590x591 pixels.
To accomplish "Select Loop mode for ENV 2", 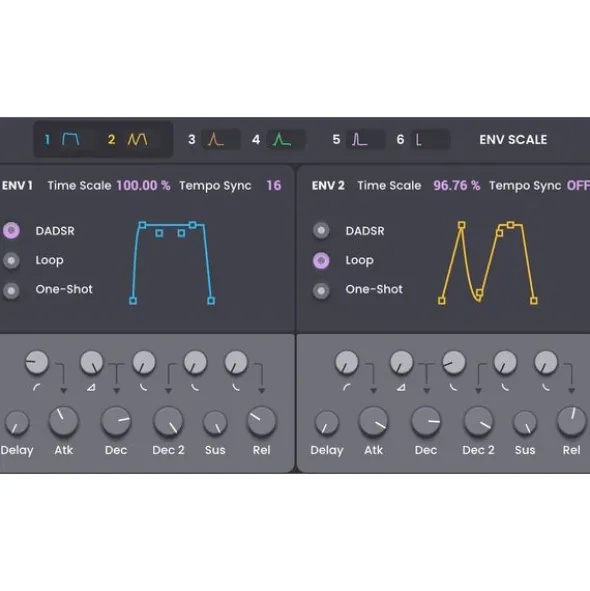I will pyautogui.click(x=321, y=260).
